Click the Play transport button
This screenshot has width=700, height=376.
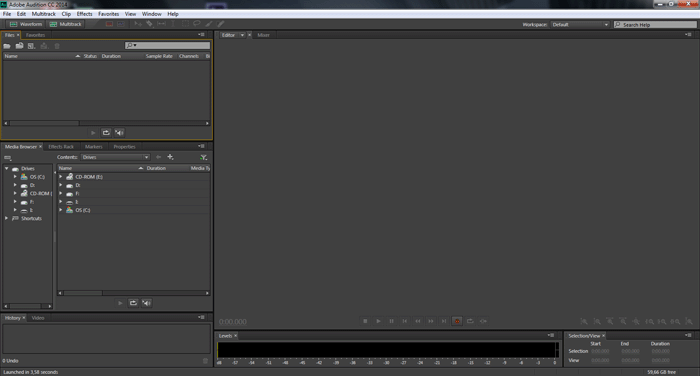[x=378, y=321]
